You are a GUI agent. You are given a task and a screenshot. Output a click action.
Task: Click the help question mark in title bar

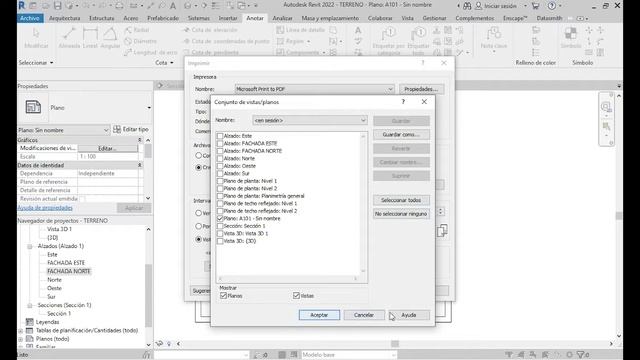(x=551, y=6)
